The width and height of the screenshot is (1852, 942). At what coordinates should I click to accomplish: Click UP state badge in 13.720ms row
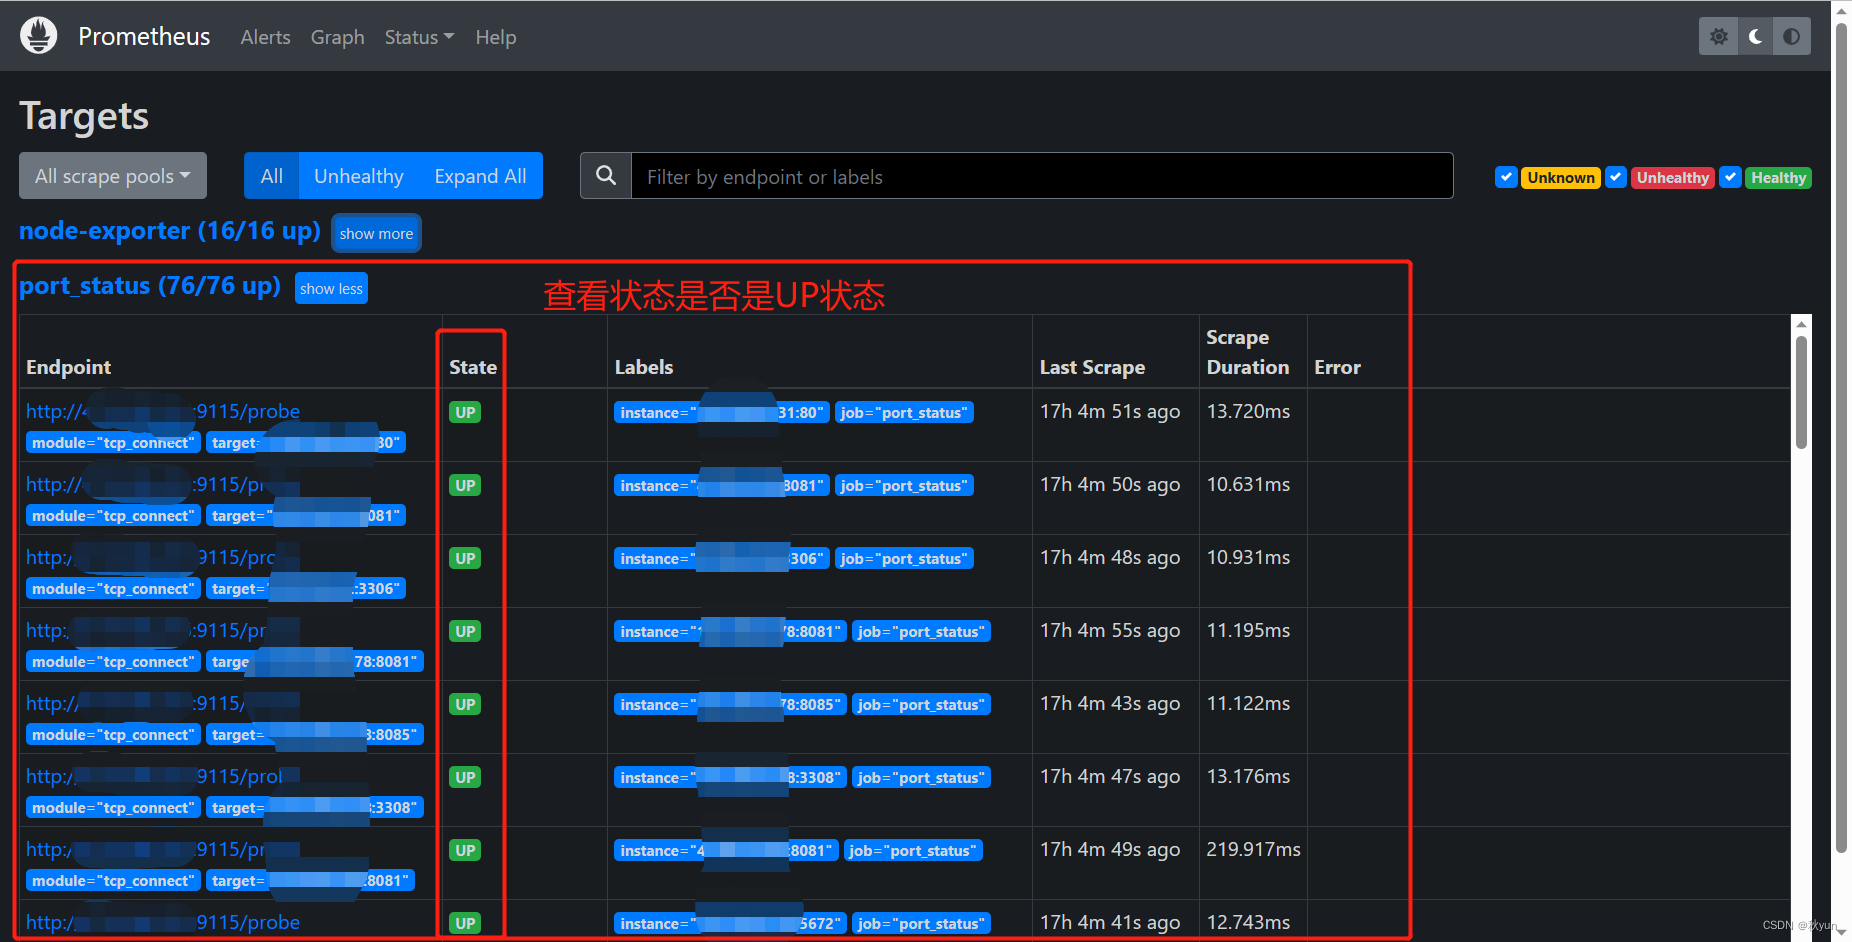(x=465, y=412)
